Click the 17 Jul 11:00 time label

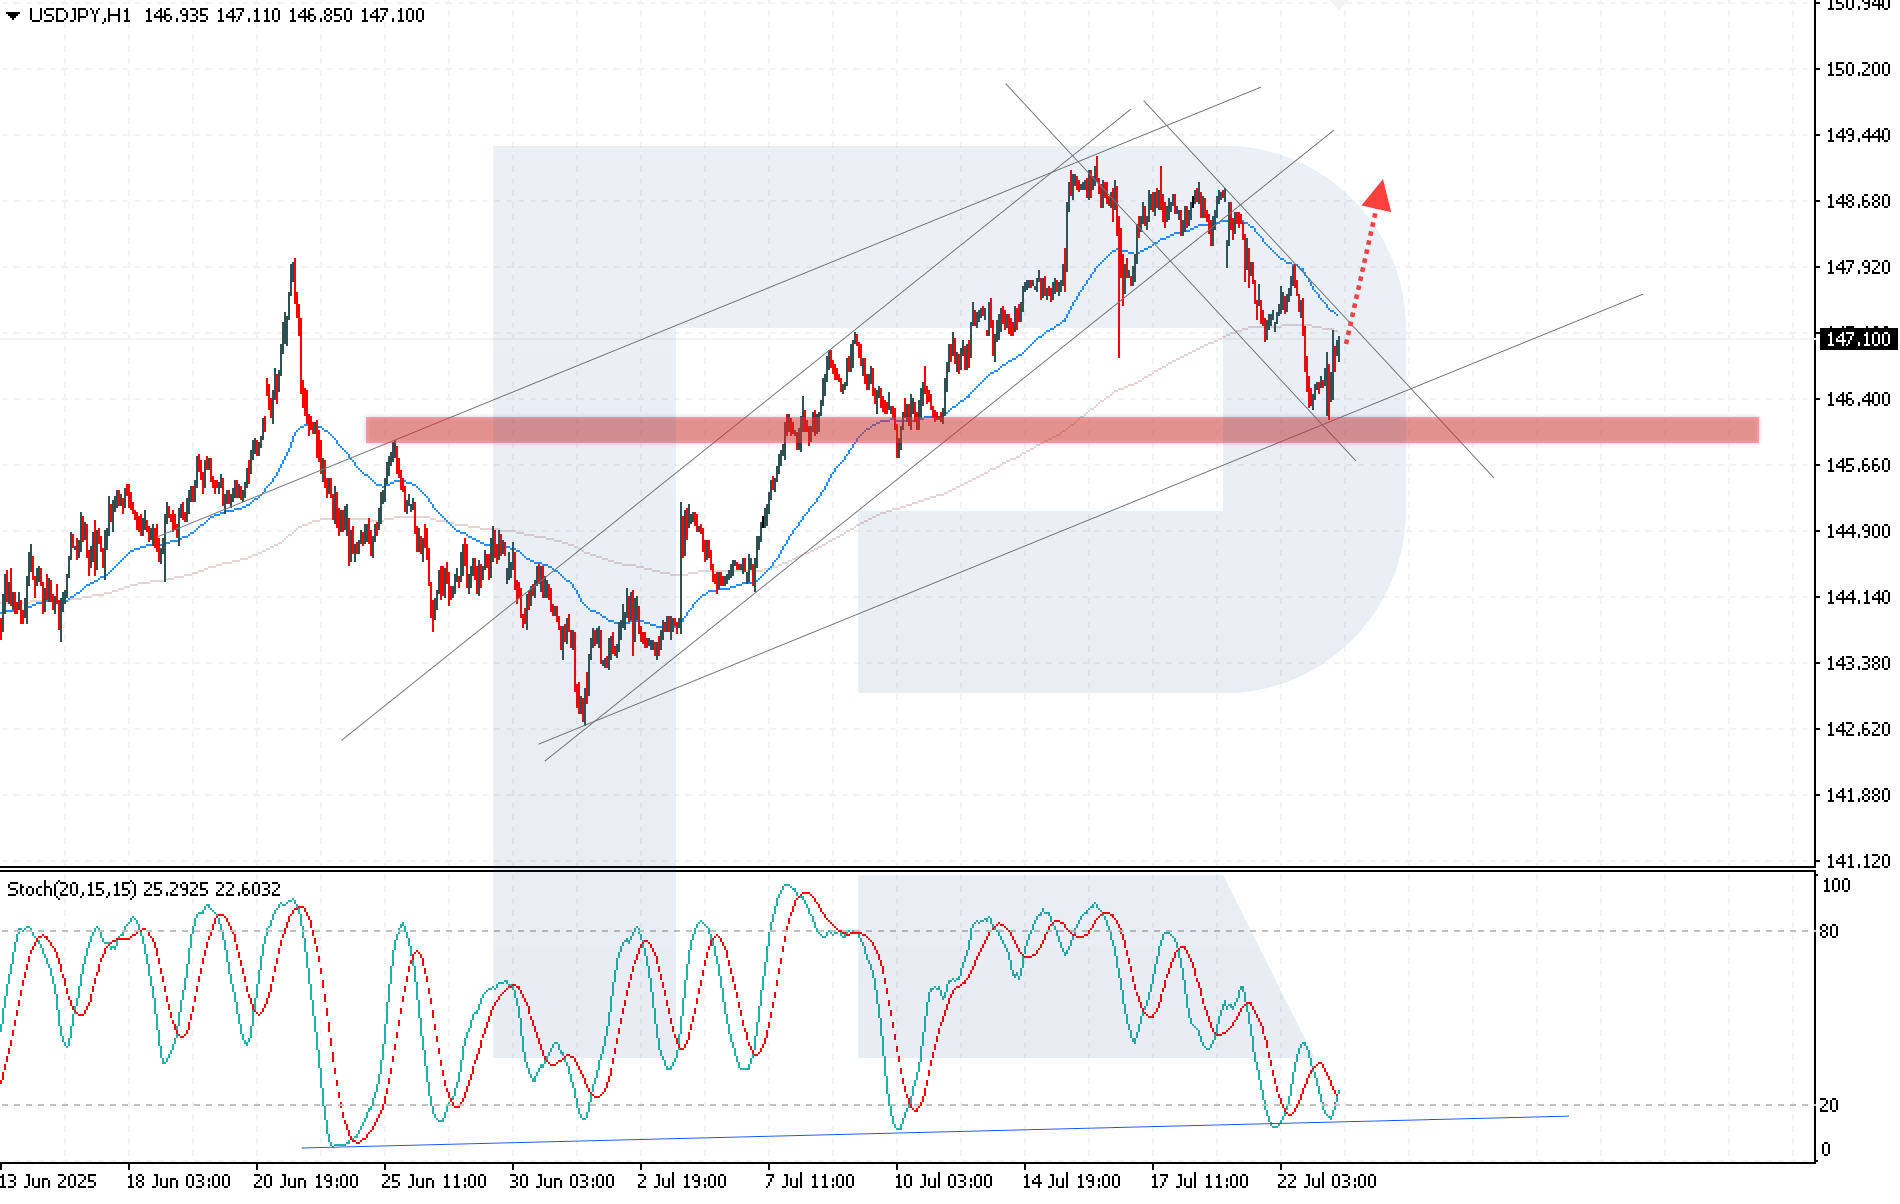[x=1199, y=1181]
